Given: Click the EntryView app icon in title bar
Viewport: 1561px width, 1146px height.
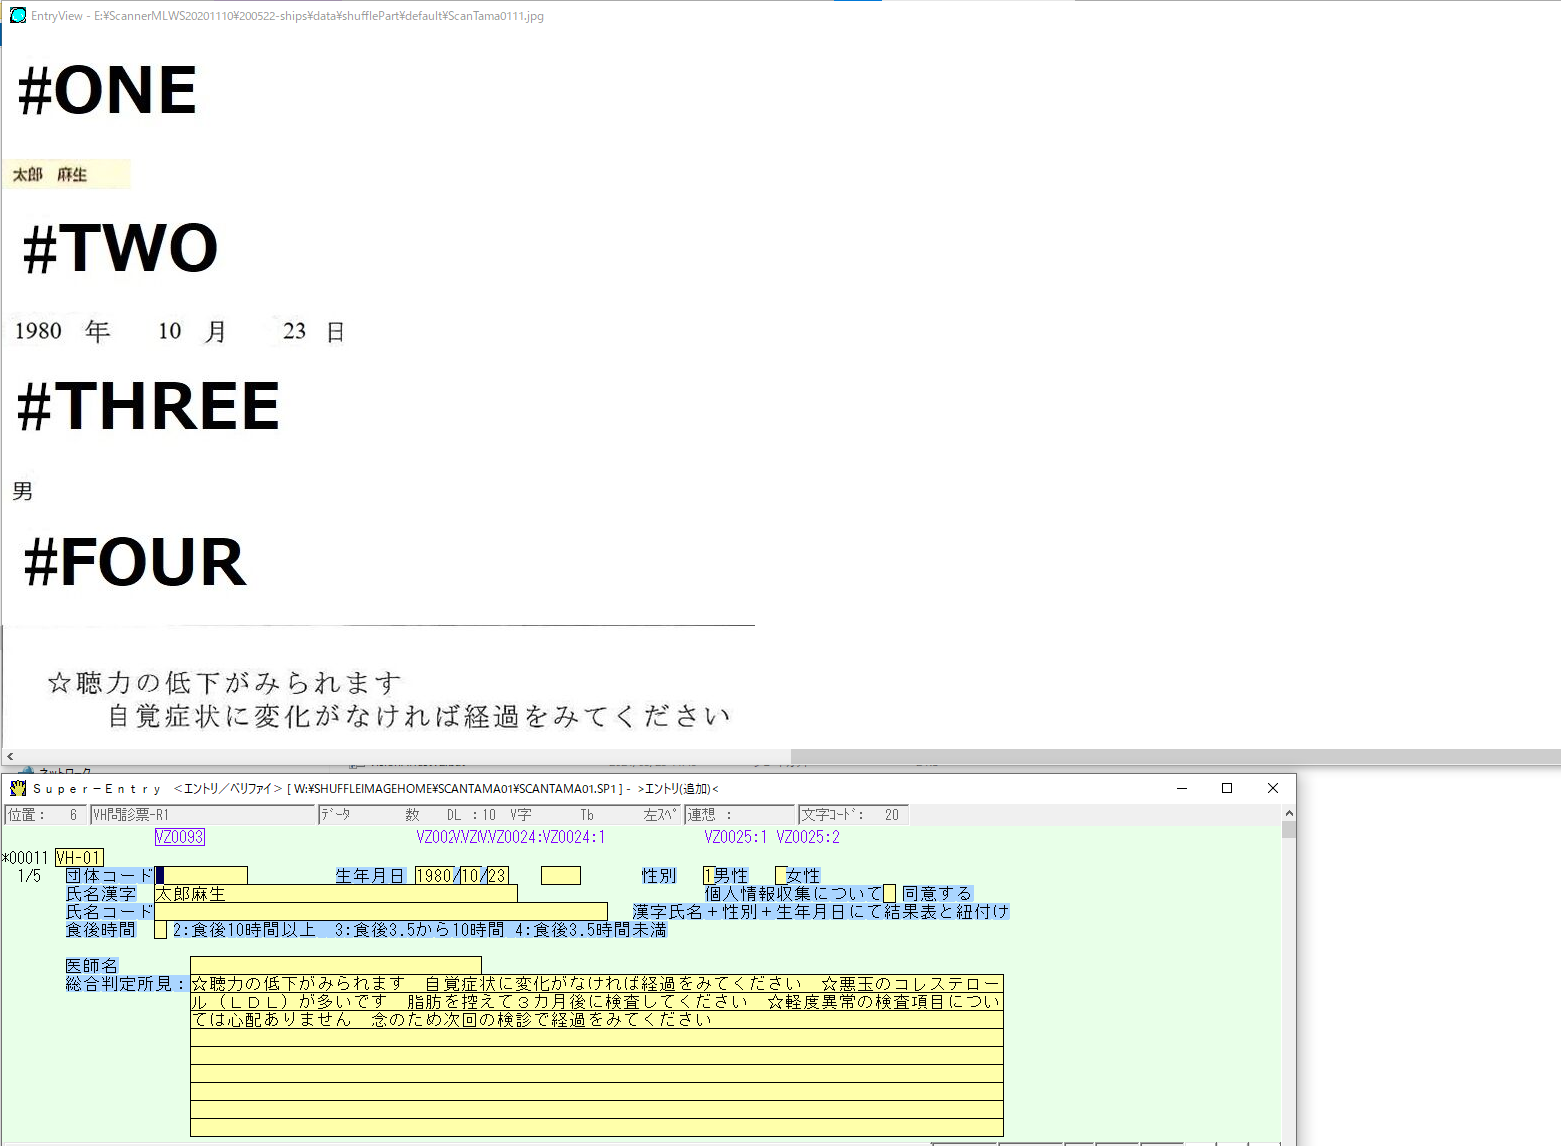Looking at the screenshot, I should coord(17,15).
